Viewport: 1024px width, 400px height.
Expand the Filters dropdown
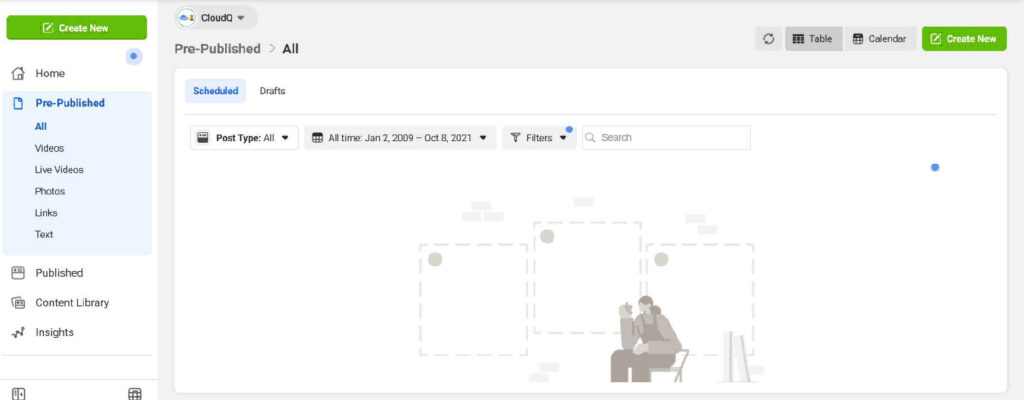pos(539,138)
